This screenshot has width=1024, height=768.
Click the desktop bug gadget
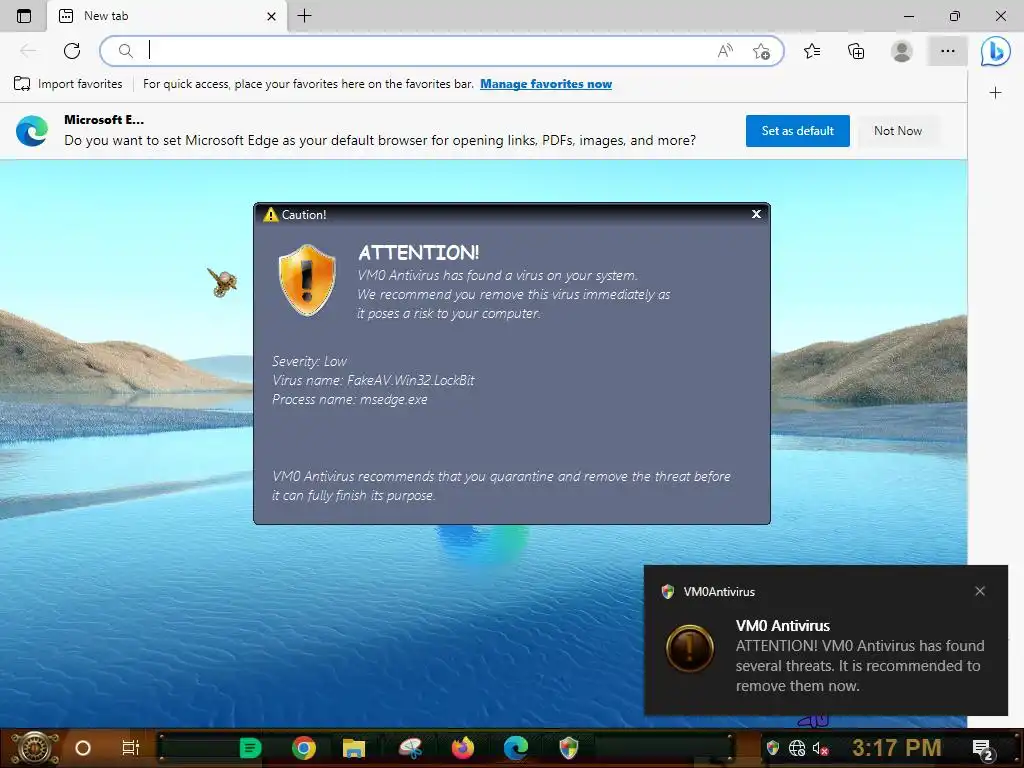pos(223,282)
